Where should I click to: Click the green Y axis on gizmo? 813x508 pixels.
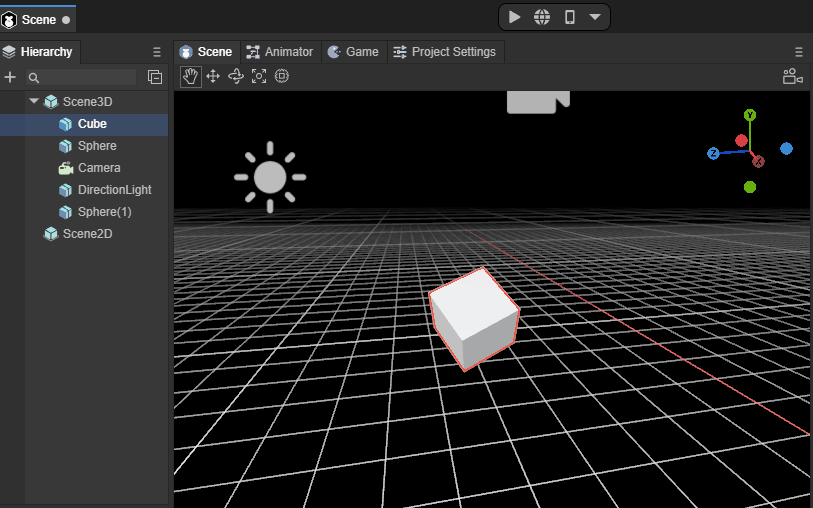750,116
